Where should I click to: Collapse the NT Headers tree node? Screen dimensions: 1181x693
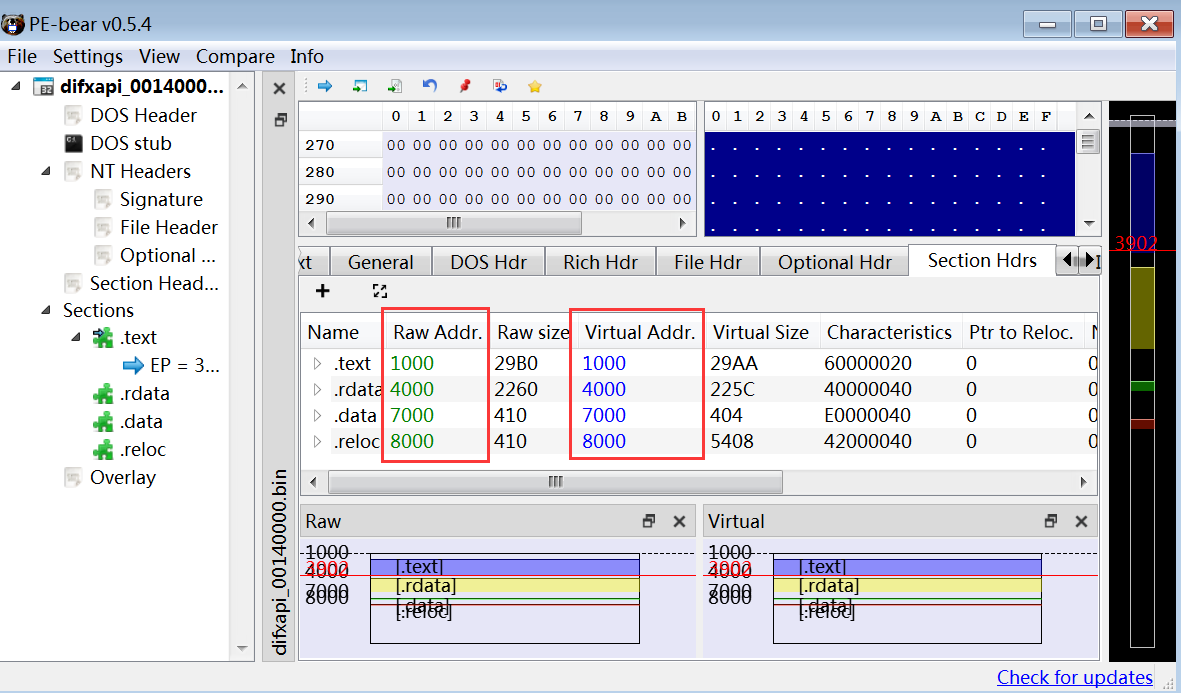(46, 171)
